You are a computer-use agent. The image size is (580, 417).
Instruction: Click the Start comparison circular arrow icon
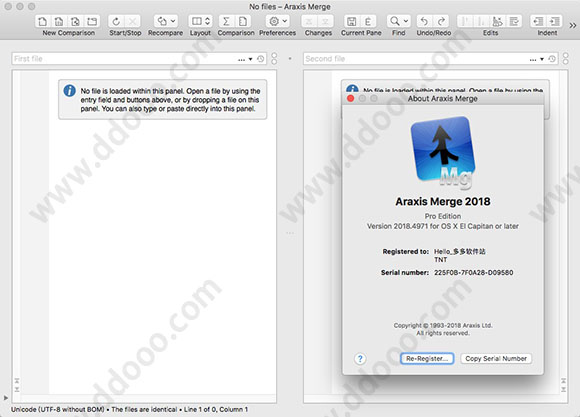click(x=116, y=21)
